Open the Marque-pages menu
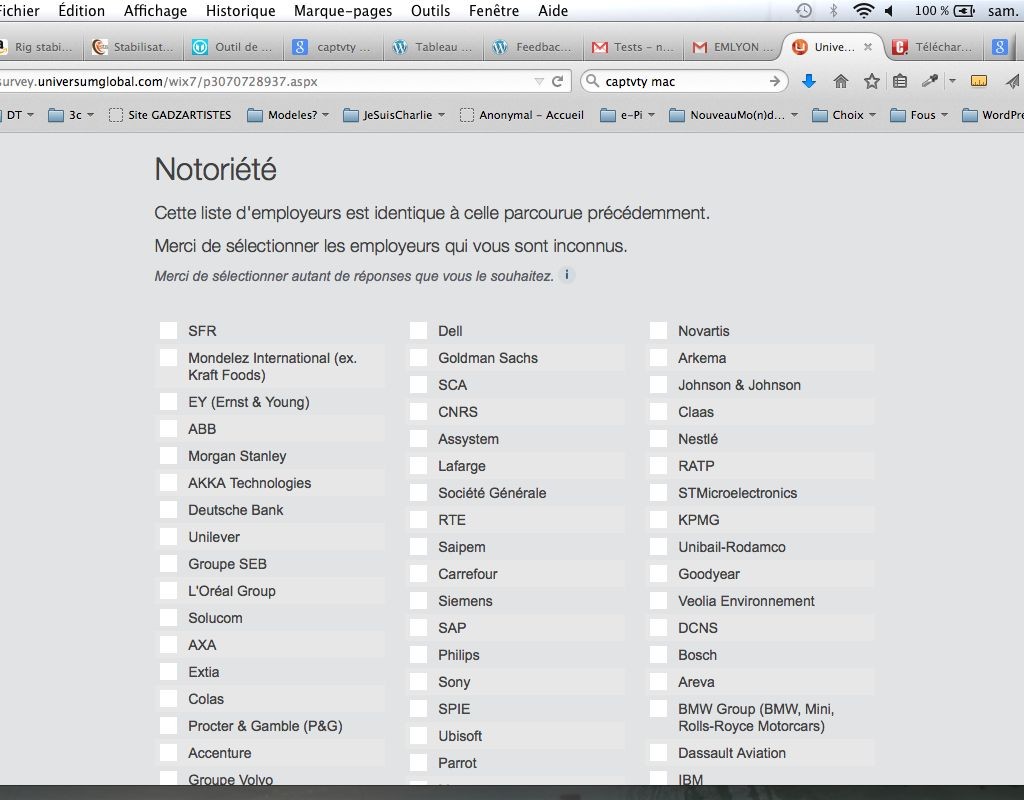Viewport: 1024px width, 800px height. click(343, 10)
